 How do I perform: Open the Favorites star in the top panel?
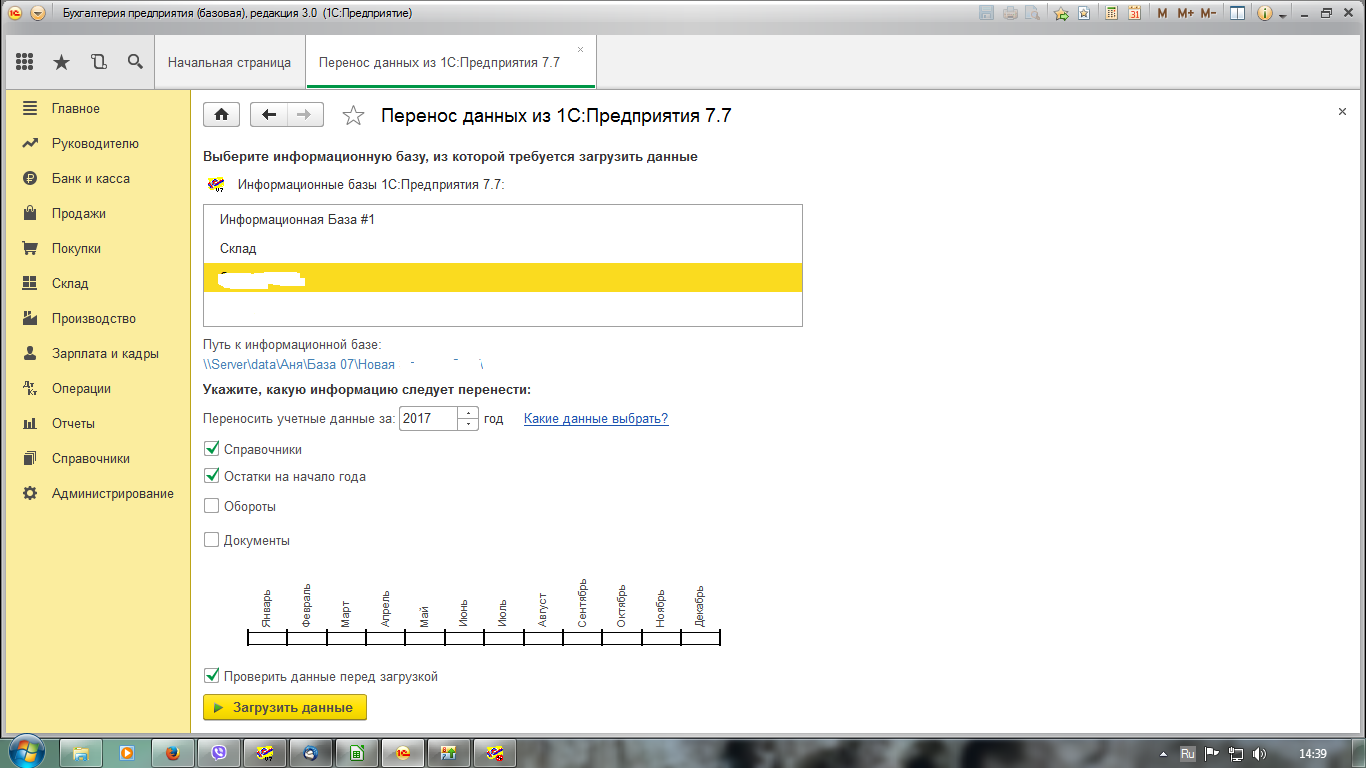62,62
